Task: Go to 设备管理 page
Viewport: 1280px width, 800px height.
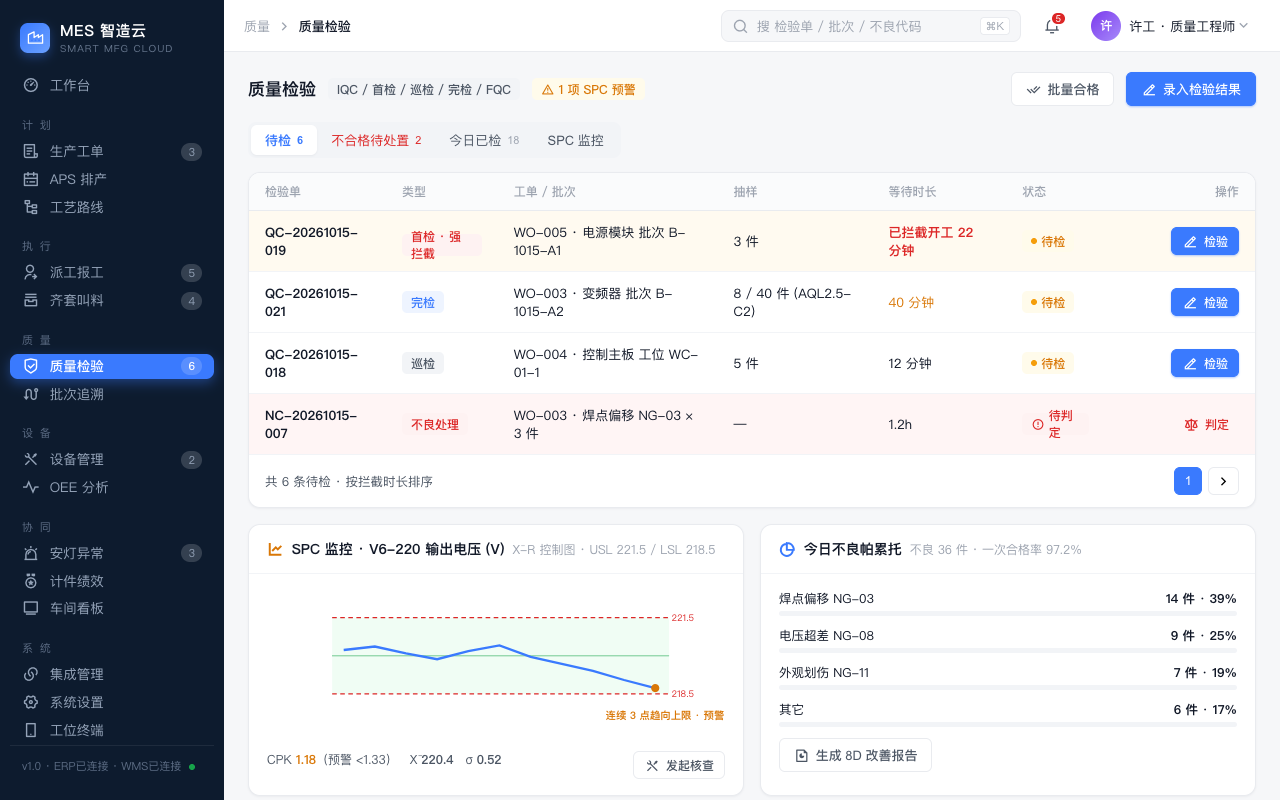Action: click(x=112, y=459)
